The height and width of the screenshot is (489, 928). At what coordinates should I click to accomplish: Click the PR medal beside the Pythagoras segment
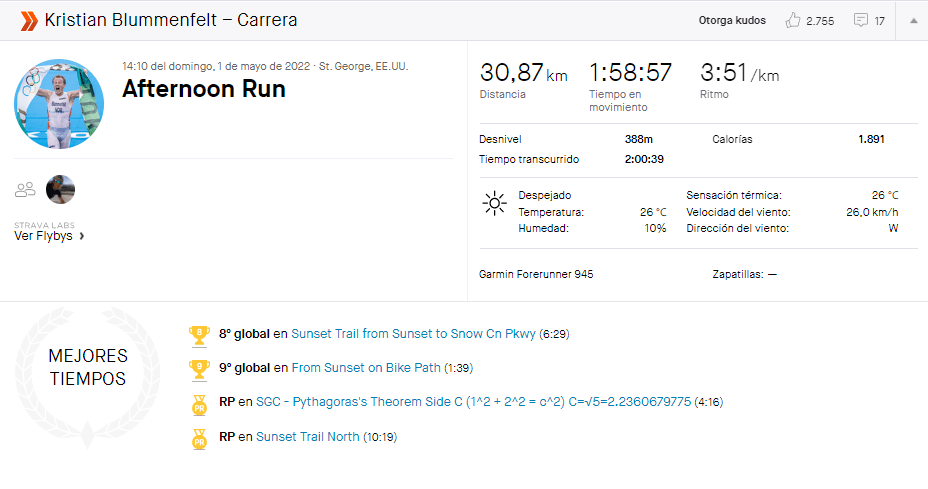(x=199, y=404)
